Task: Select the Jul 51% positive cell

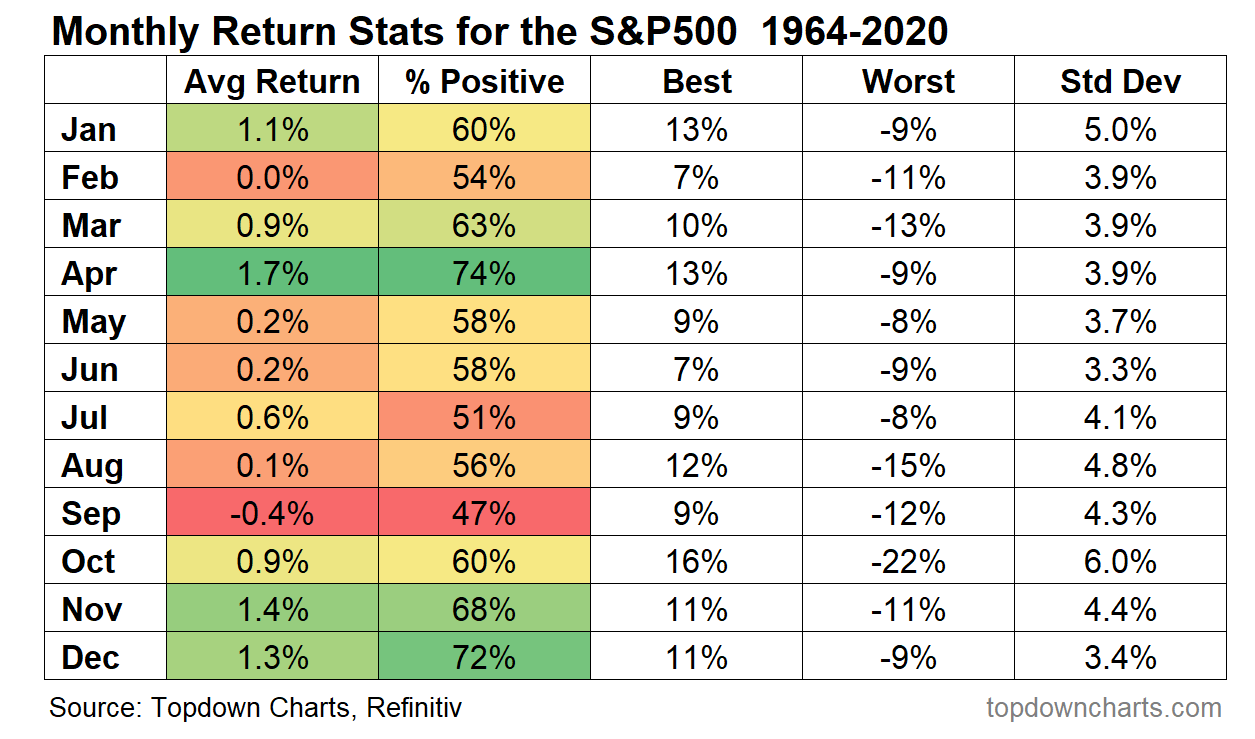Action: 485,418
